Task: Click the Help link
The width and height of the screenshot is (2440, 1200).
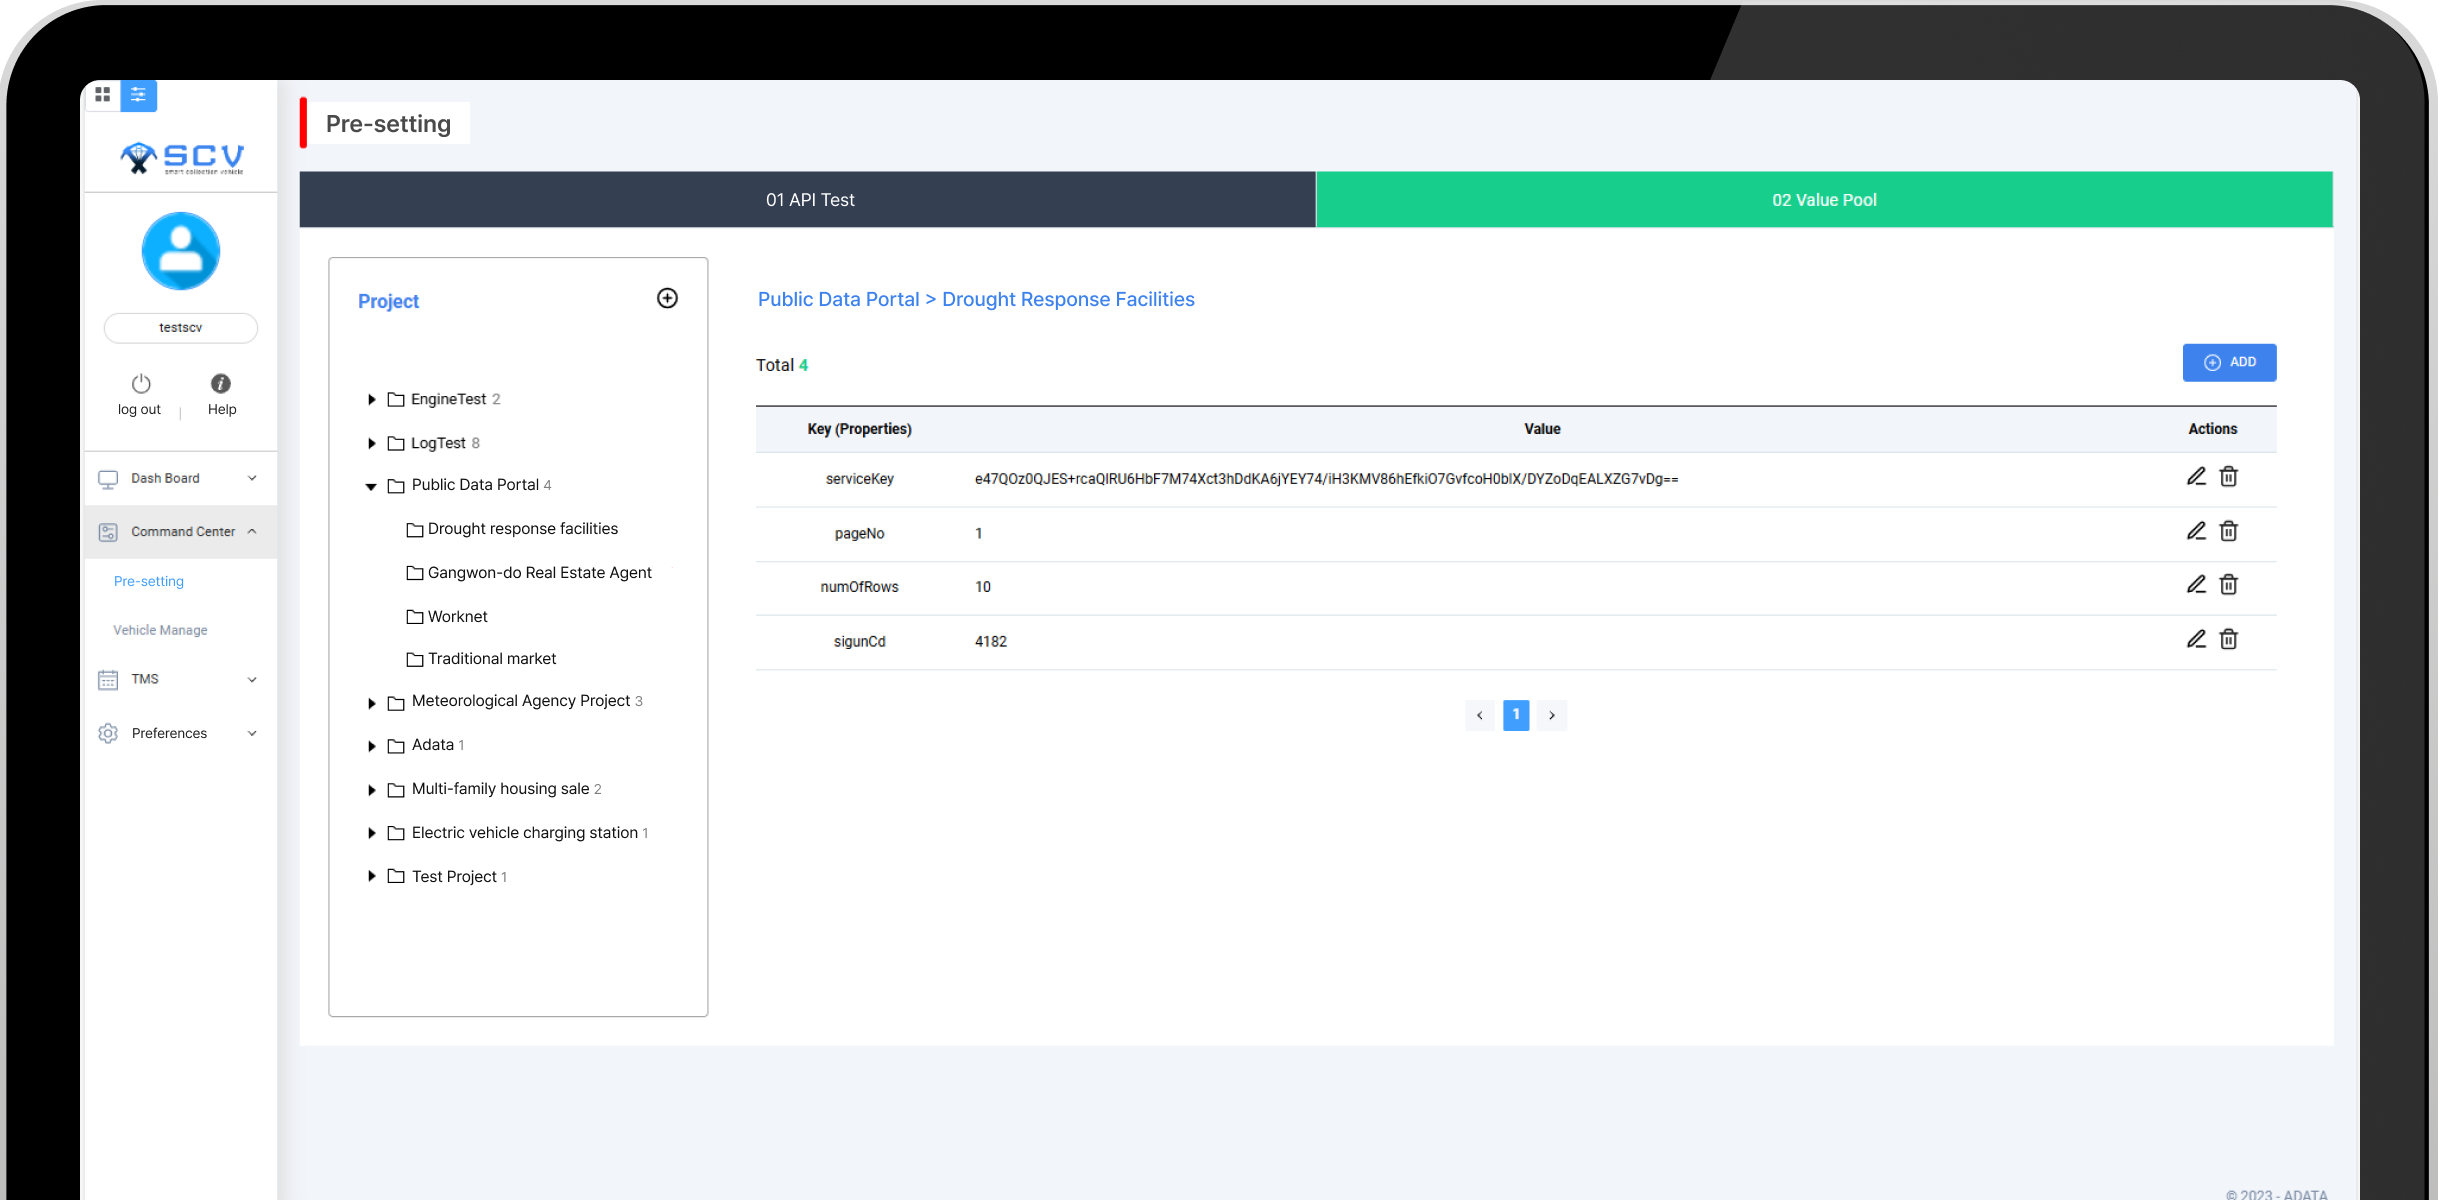Action: 222,409
